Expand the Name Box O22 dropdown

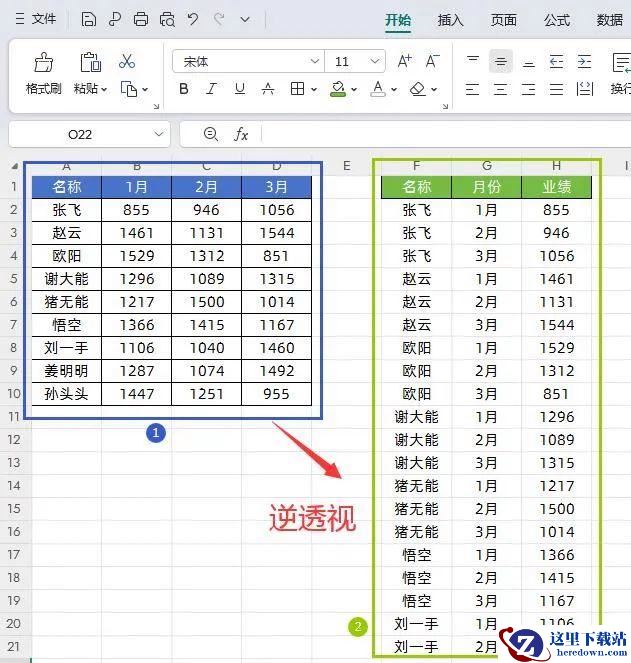[x=159, y=134]
